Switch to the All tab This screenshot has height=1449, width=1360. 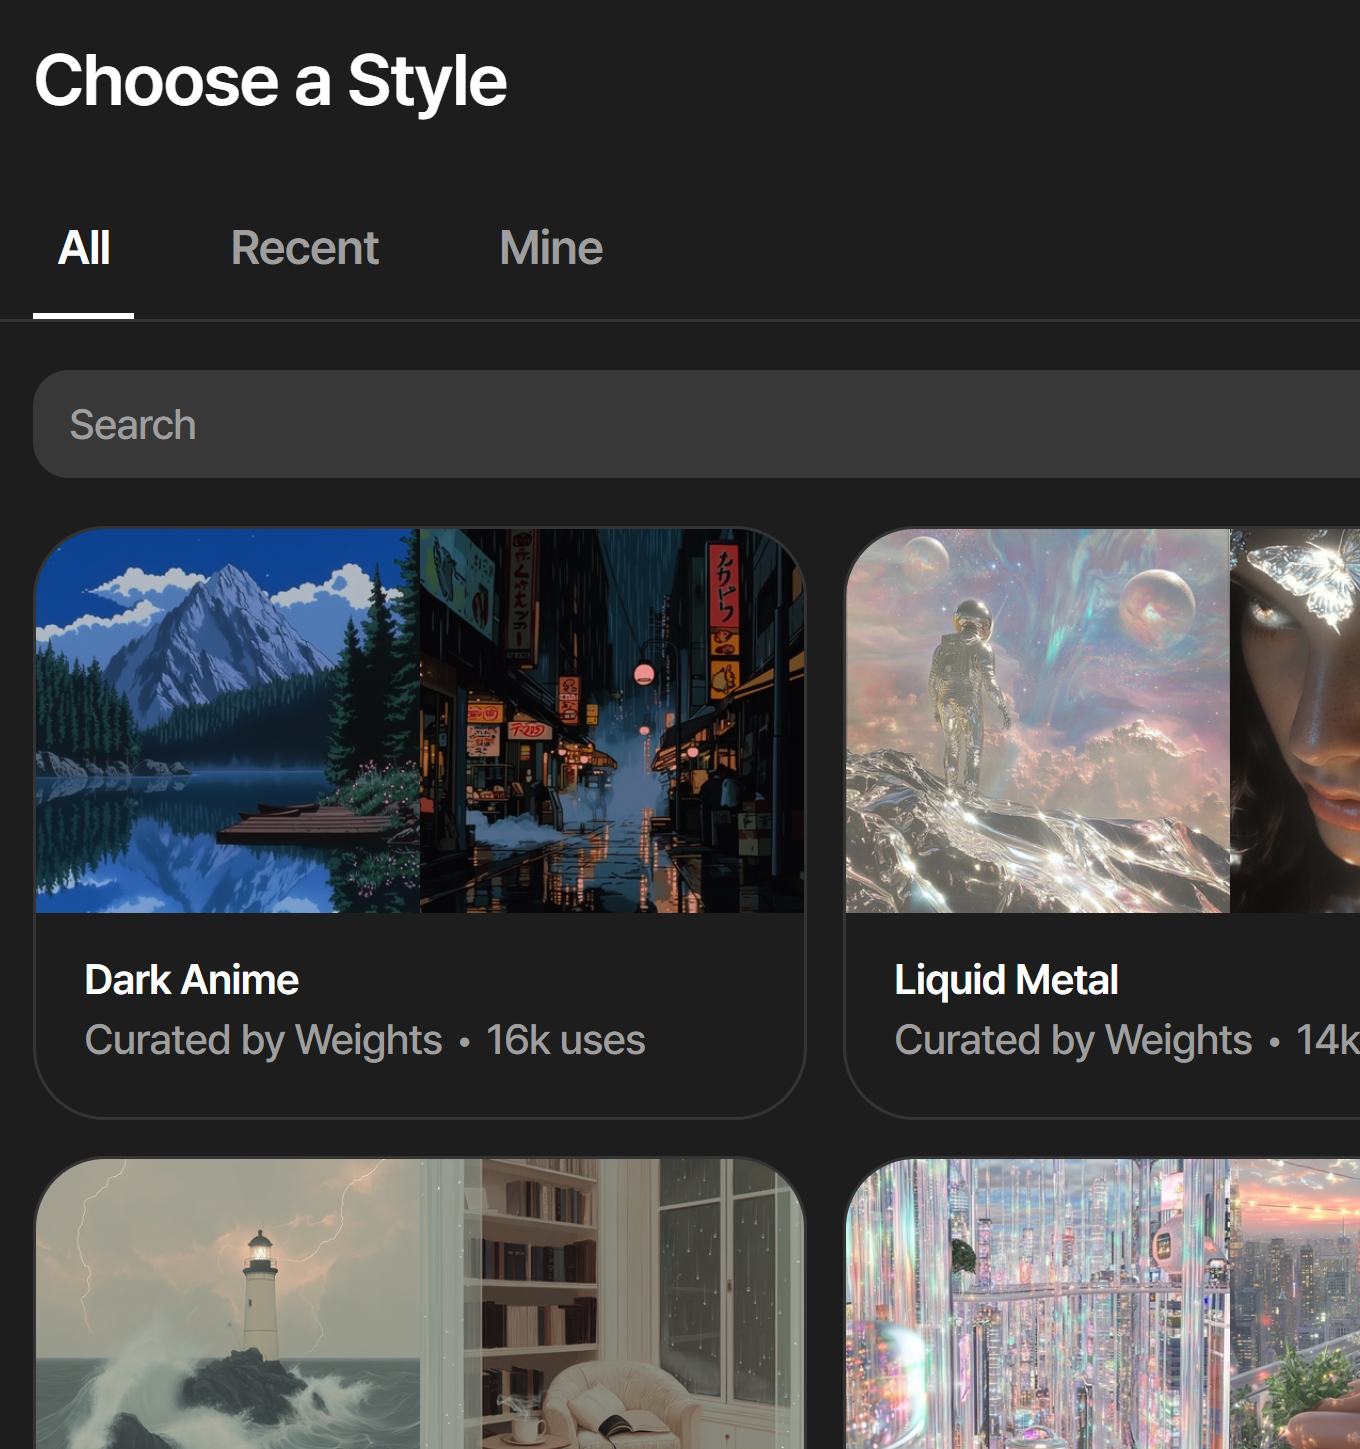click(x=84, y=248)
